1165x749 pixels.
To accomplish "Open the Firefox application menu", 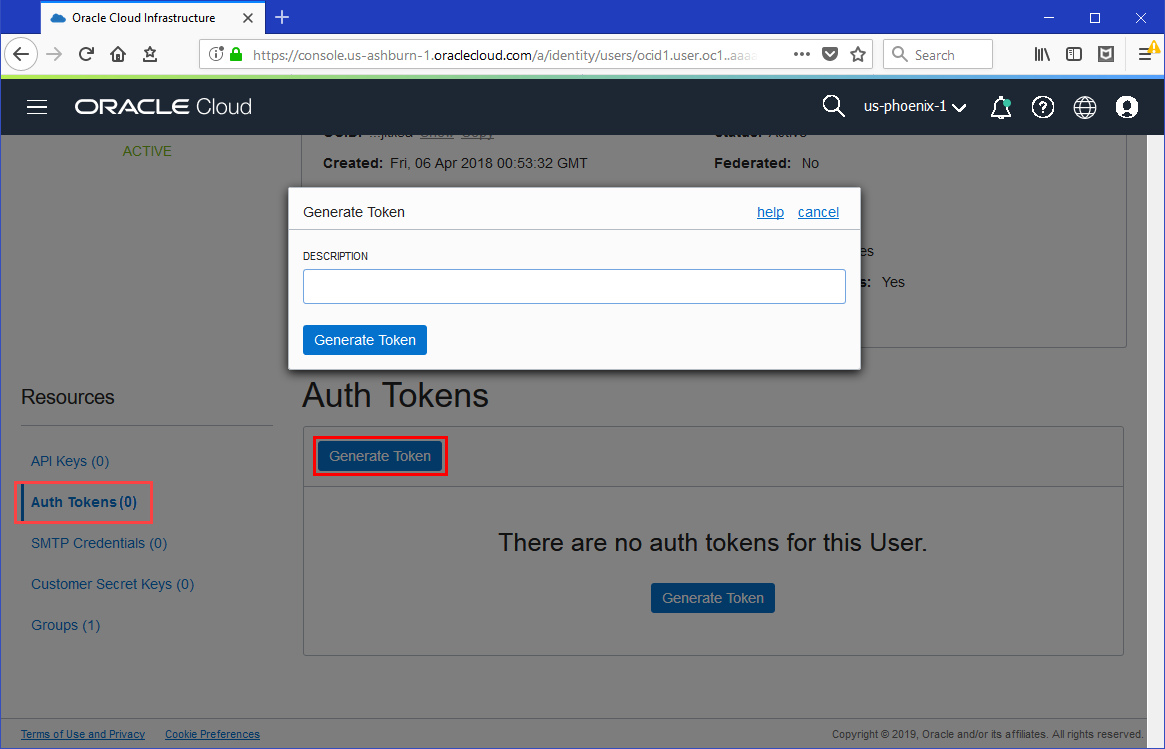I will (x=1145, y=54).
